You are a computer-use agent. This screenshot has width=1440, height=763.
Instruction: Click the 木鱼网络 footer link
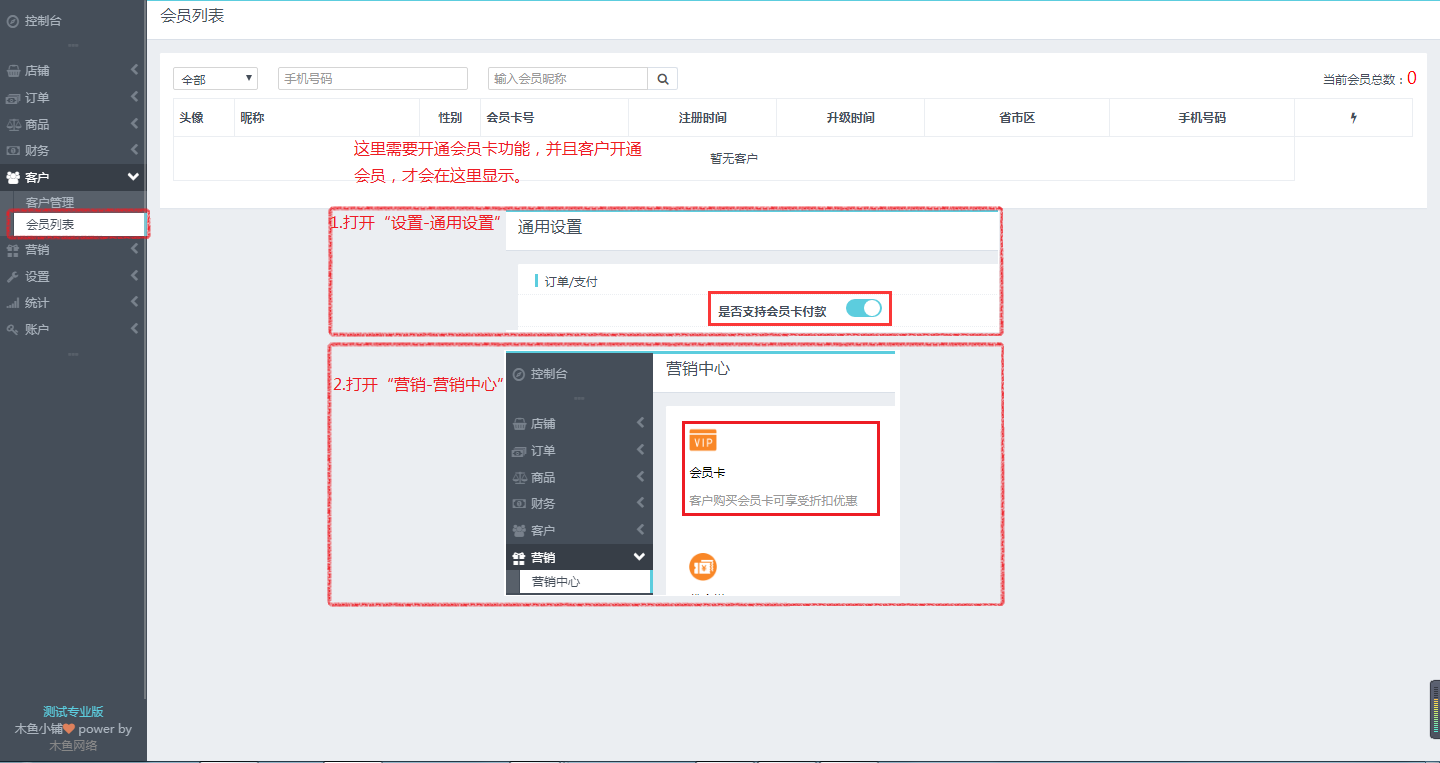pyautogui.click(x=73, y=745)
